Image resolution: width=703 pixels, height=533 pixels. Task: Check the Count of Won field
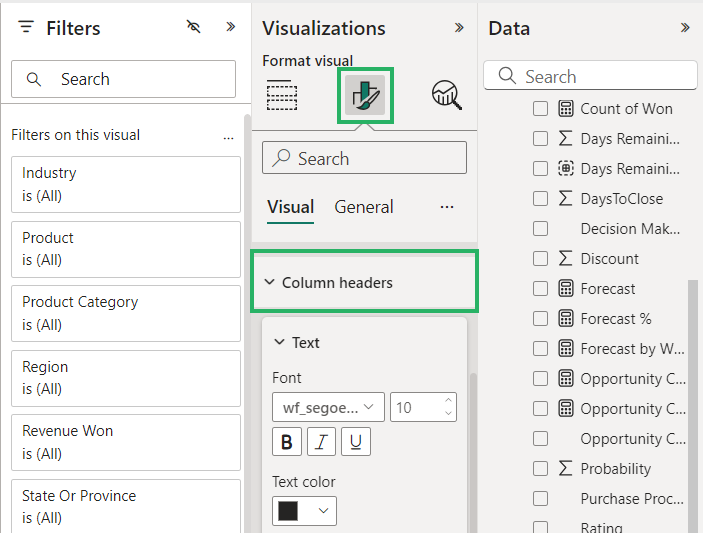[540, 109]
